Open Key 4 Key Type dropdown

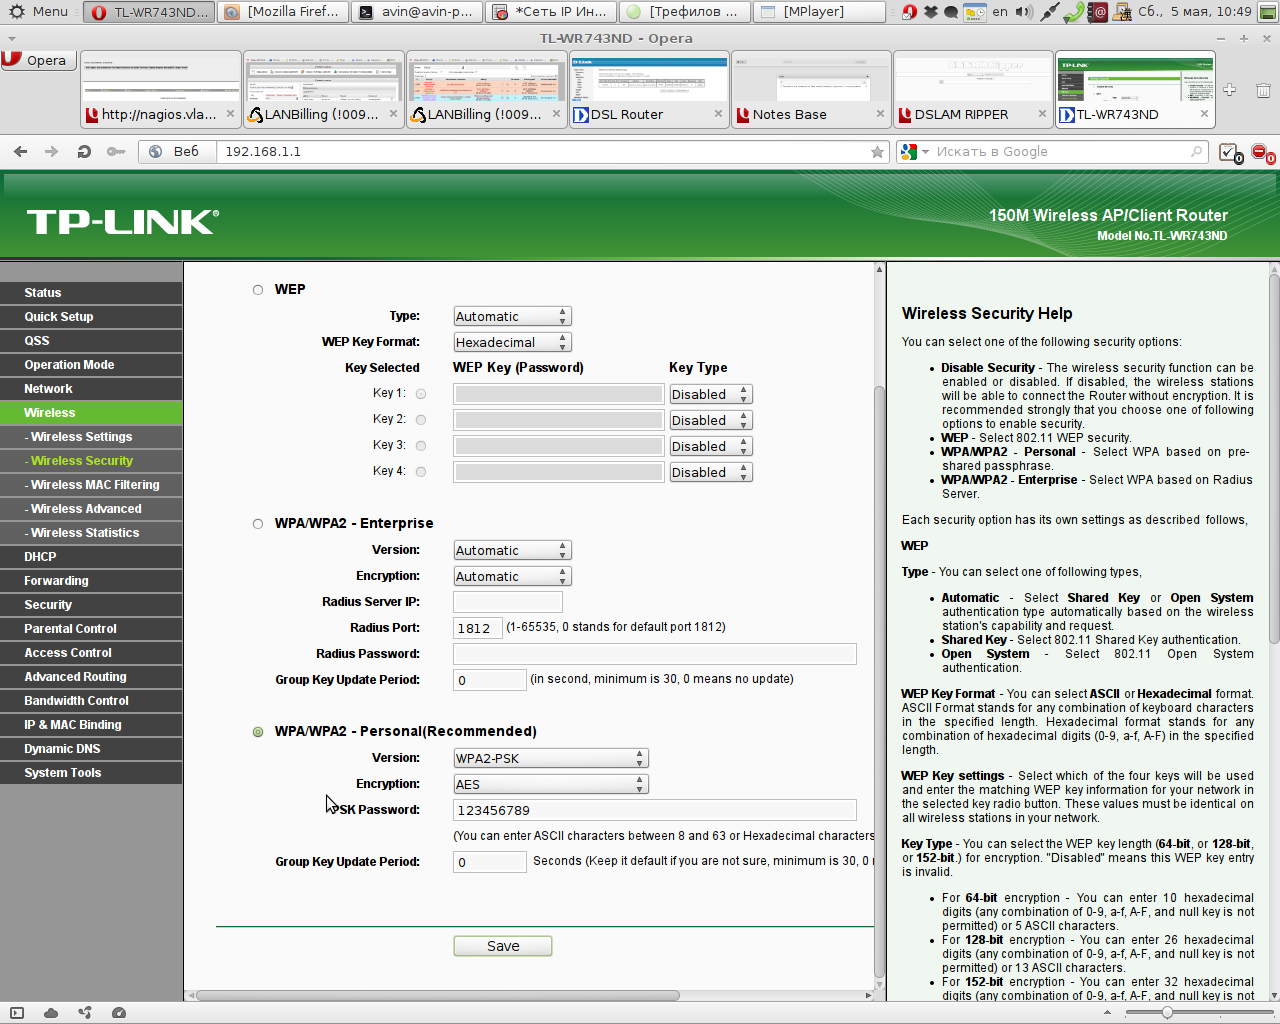coord(710,472)
